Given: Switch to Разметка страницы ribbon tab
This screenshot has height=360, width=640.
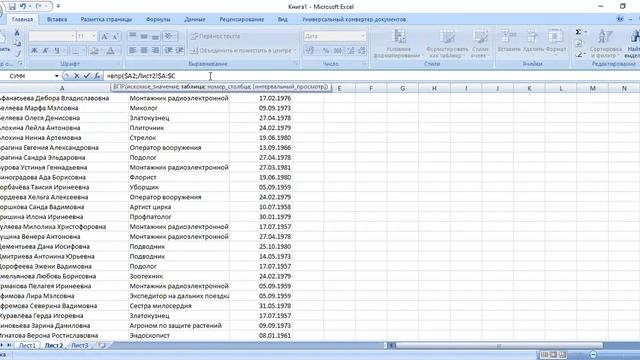Looking at the screenshot, I should click(106, 19).
